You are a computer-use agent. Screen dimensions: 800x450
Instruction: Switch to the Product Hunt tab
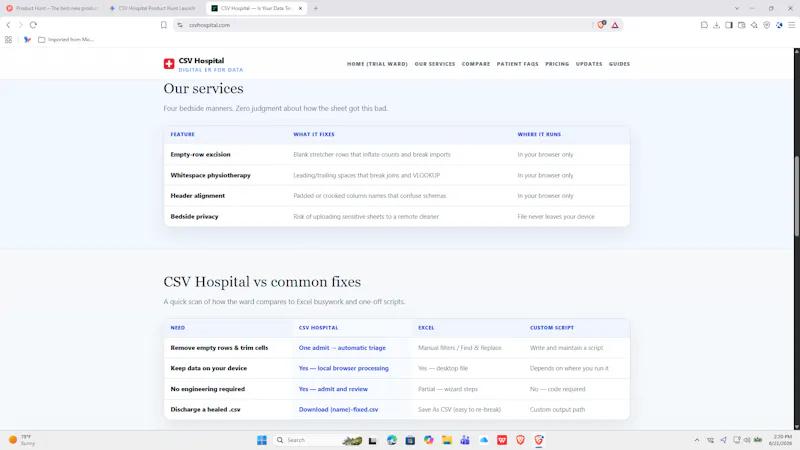click(x=52, y=8)
